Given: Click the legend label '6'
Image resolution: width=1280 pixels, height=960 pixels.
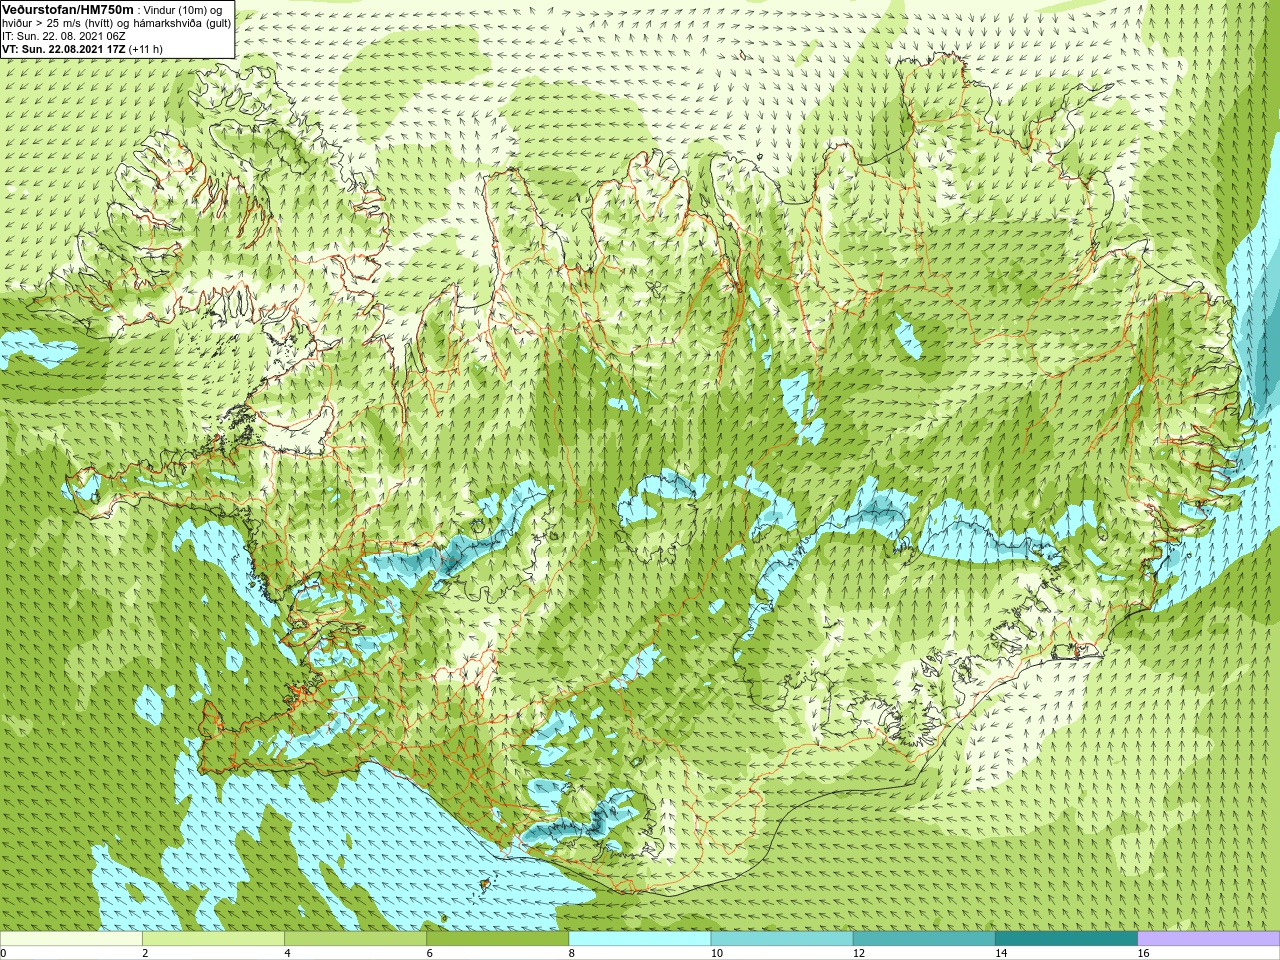Looking at the screenshot, I should [429, 953].
